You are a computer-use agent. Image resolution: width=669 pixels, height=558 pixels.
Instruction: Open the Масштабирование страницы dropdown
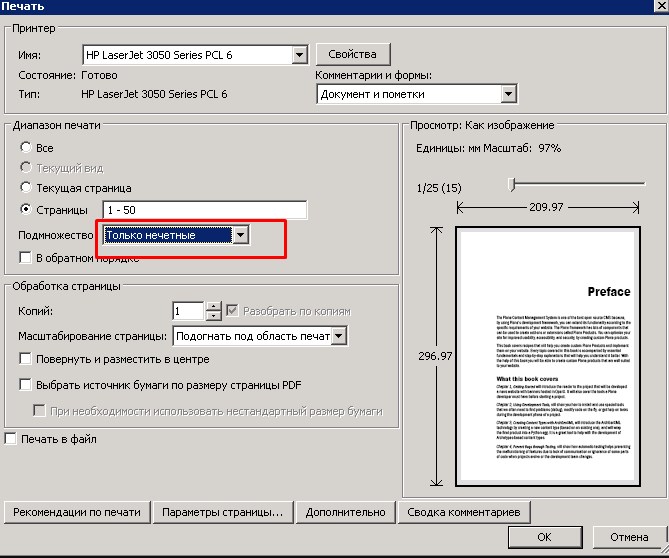pos(338,336)
